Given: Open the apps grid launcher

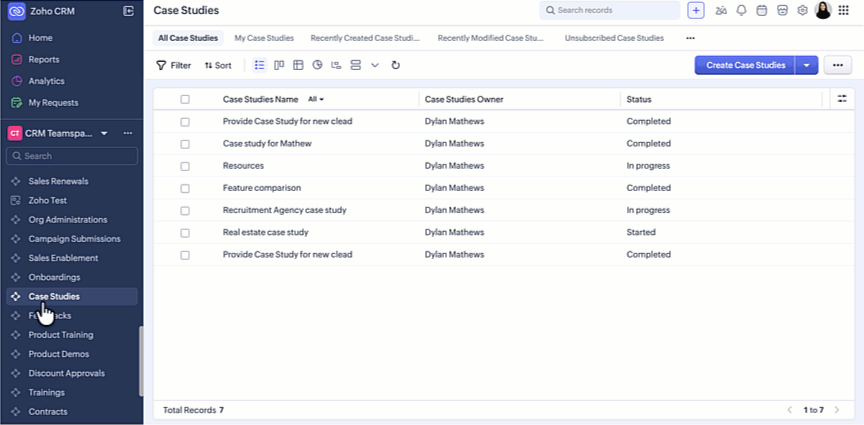Looking at the screenshot, I should tap(844, 10).
